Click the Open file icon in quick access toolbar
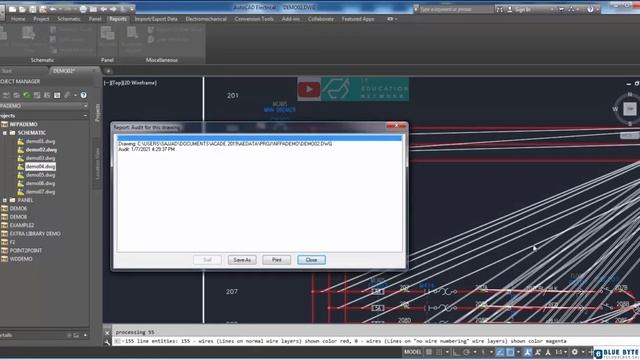This screenshot has width=640, height=360. click(x=22, y=9)
